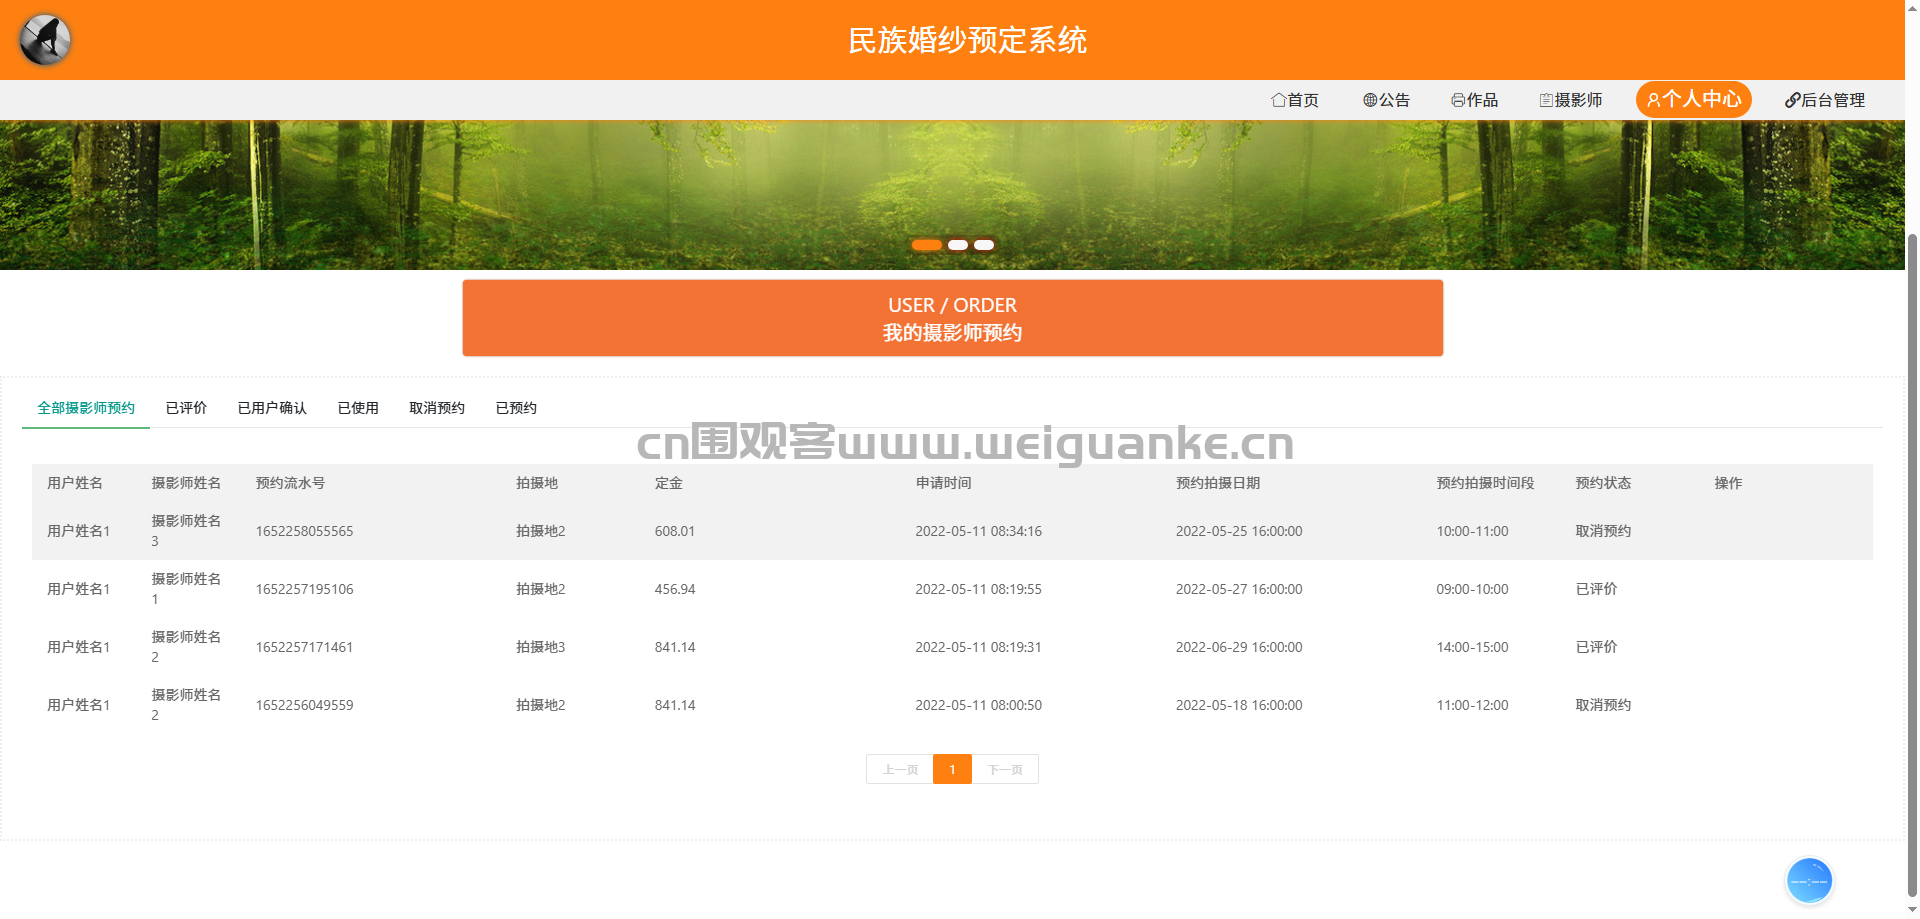This screenshot has height=919, width=1920.
Task: Click the 下一页 next page button
Action: (1005, 769)
